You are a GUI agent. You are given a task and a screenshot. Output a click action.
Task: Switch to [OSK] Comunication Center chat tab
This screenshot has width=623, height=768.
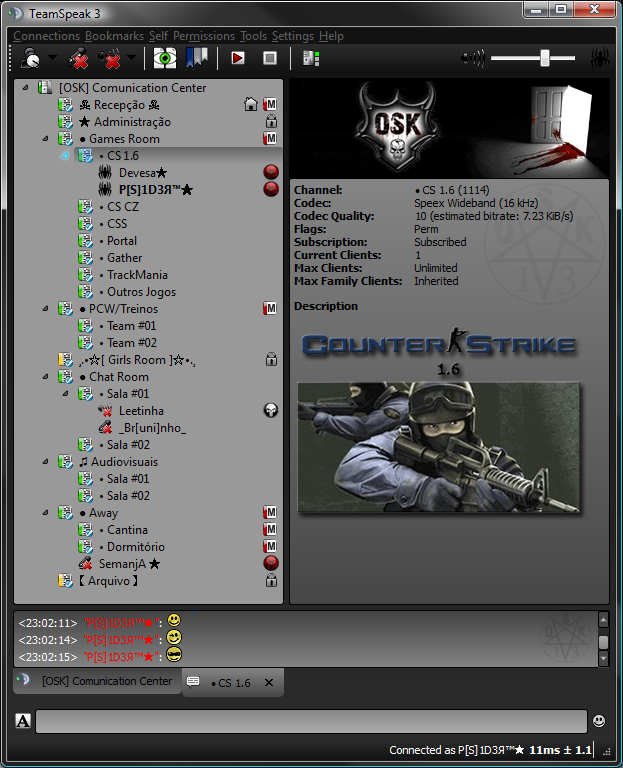point(97,681)
